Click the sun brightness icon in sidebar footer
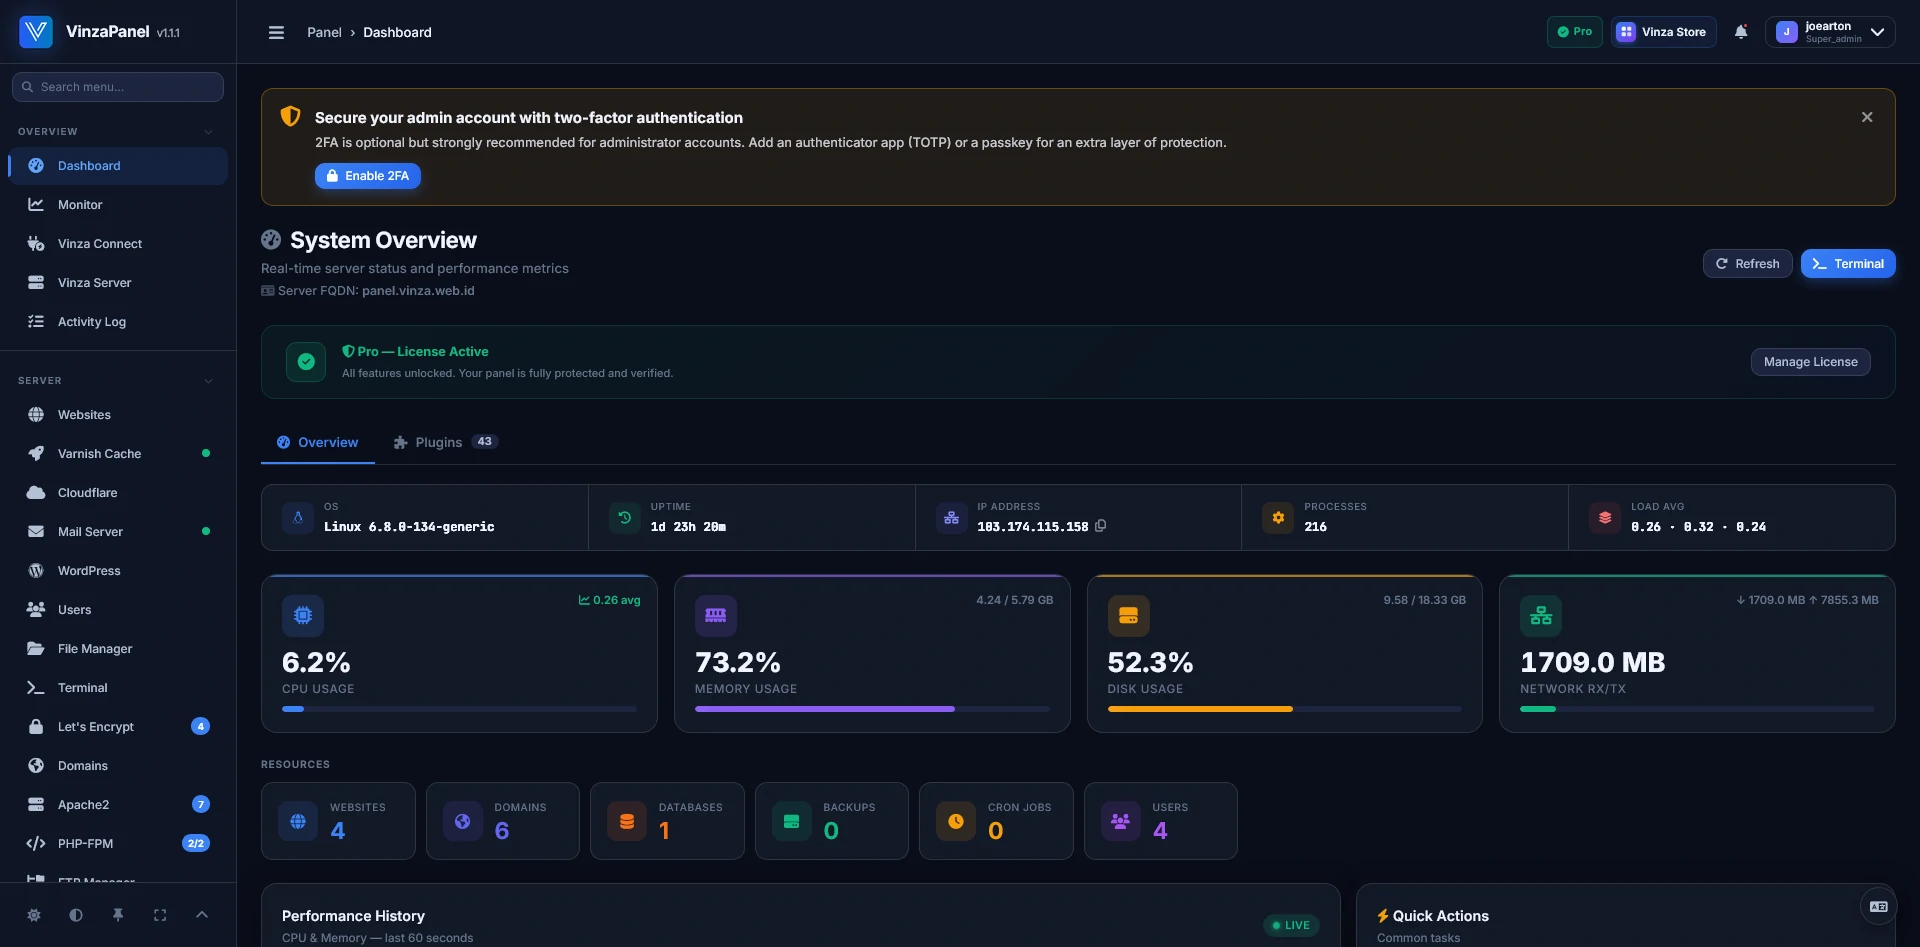Viewport: 1920px width, 947px height. 34,915
